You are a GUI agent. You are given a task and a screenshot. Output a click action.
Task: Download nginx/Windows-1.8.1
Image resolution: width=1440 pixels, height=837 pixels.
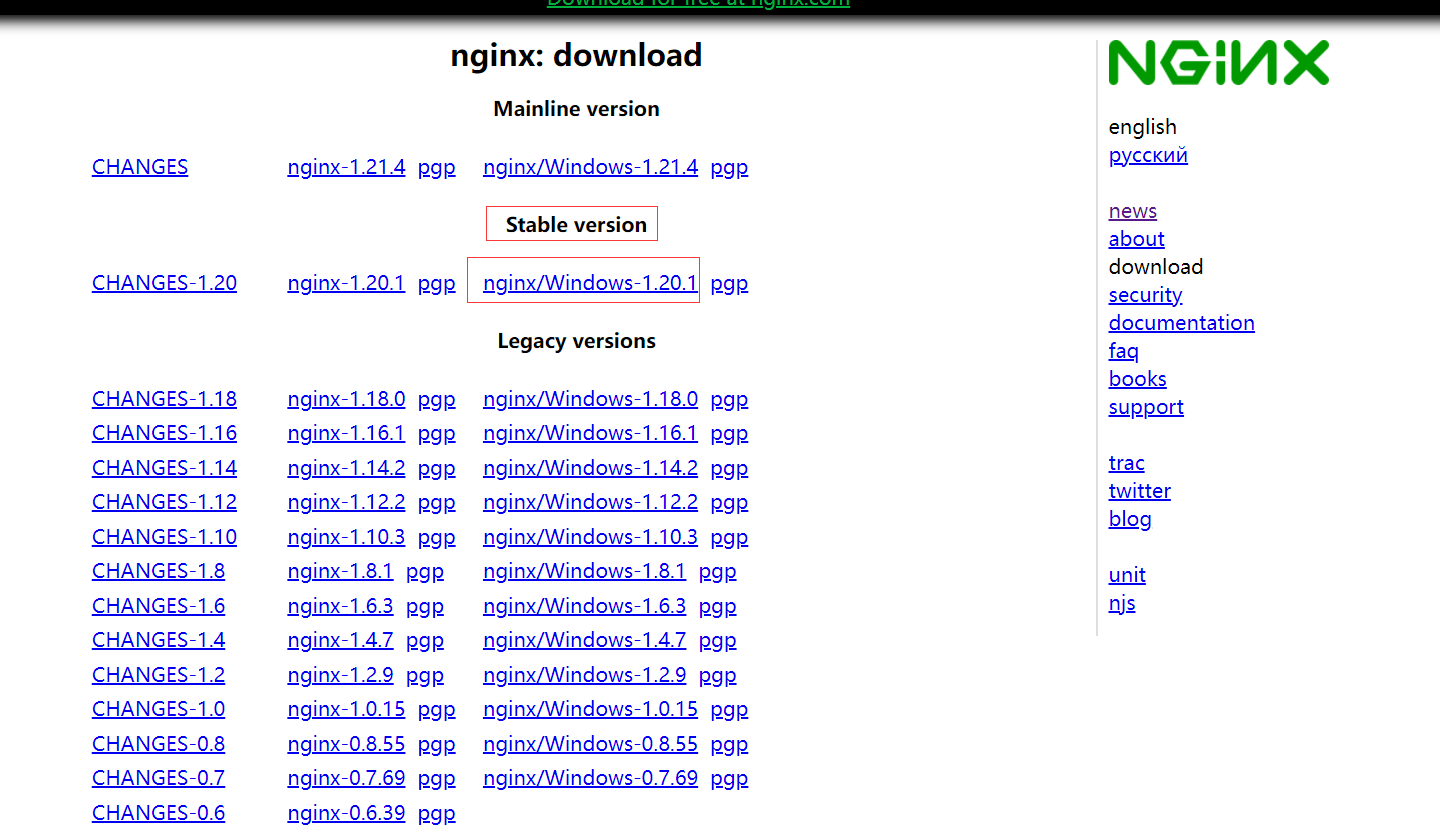point(584,571)
